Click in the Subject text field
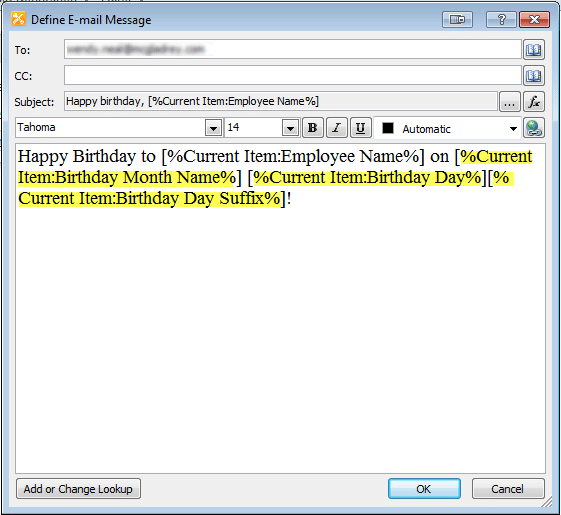 click(281, 101)
